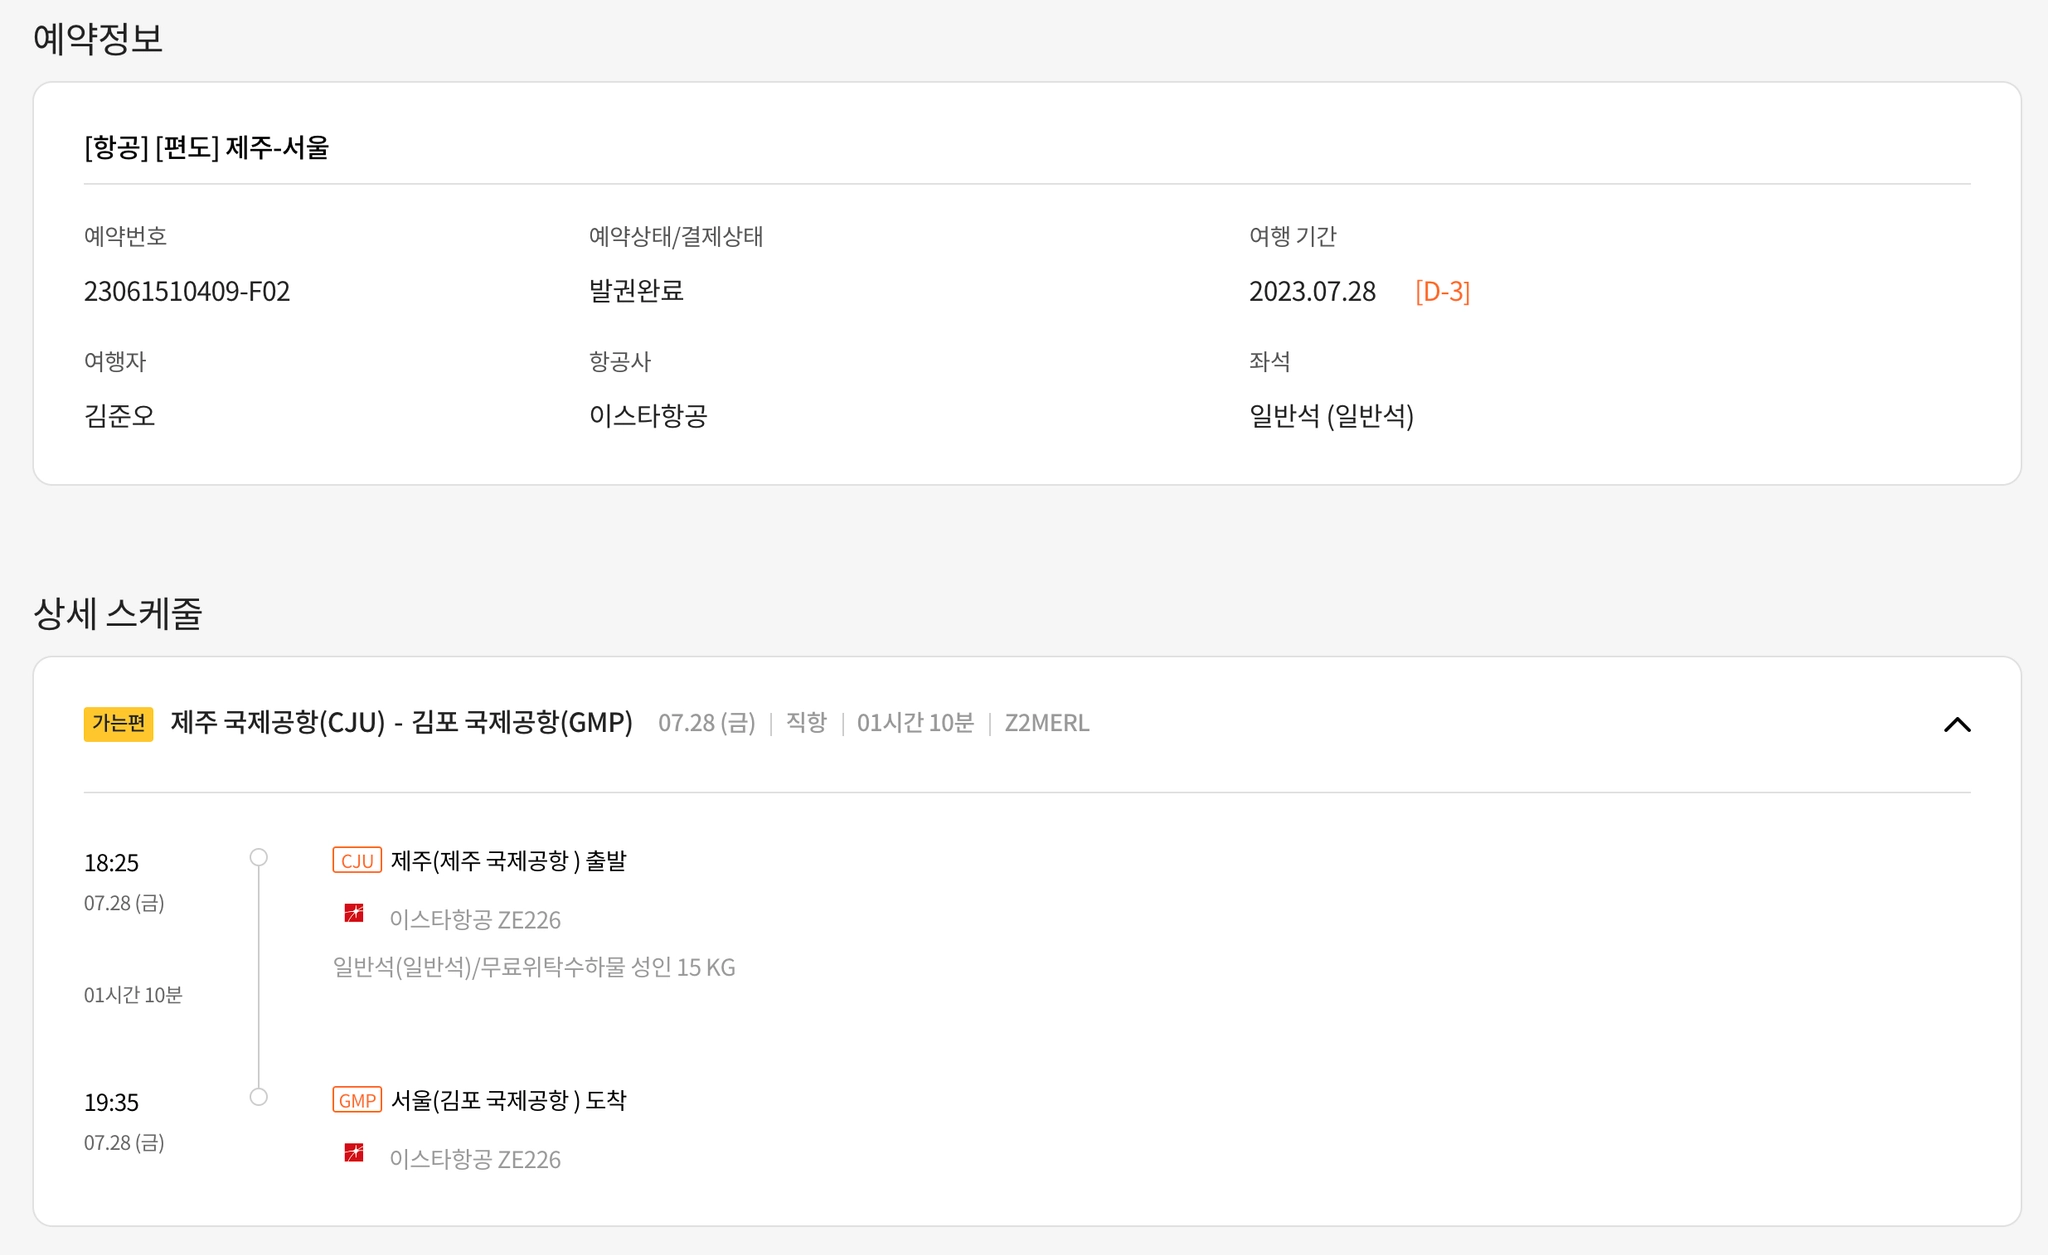Collapse the flight schedule chevron
The height and width of the screenshot is (1255, 2048).
[x=1956, y=724]
